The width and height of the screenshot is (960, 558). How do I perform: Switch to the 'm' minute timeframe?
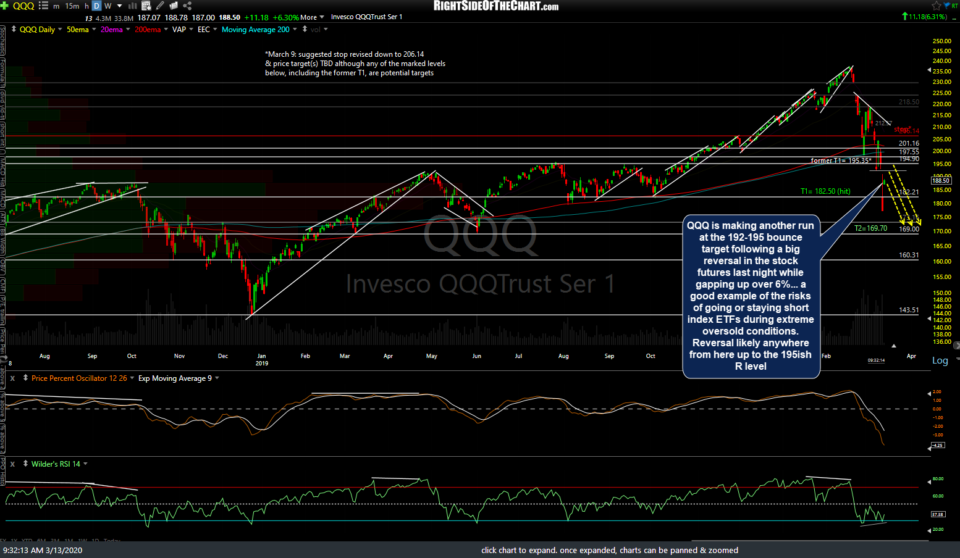(x=56, y=6)
